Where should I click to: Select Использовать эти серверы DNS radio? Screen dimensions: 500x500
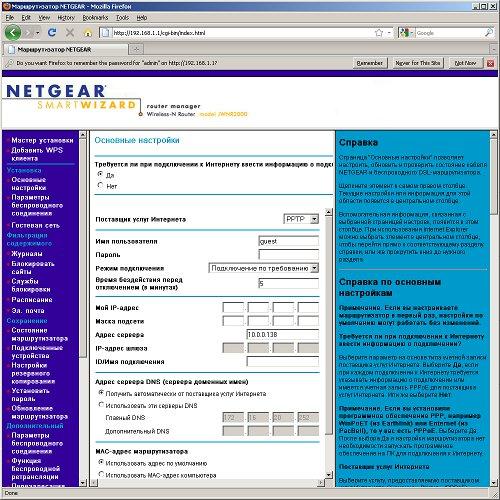[x=101, y=405]
